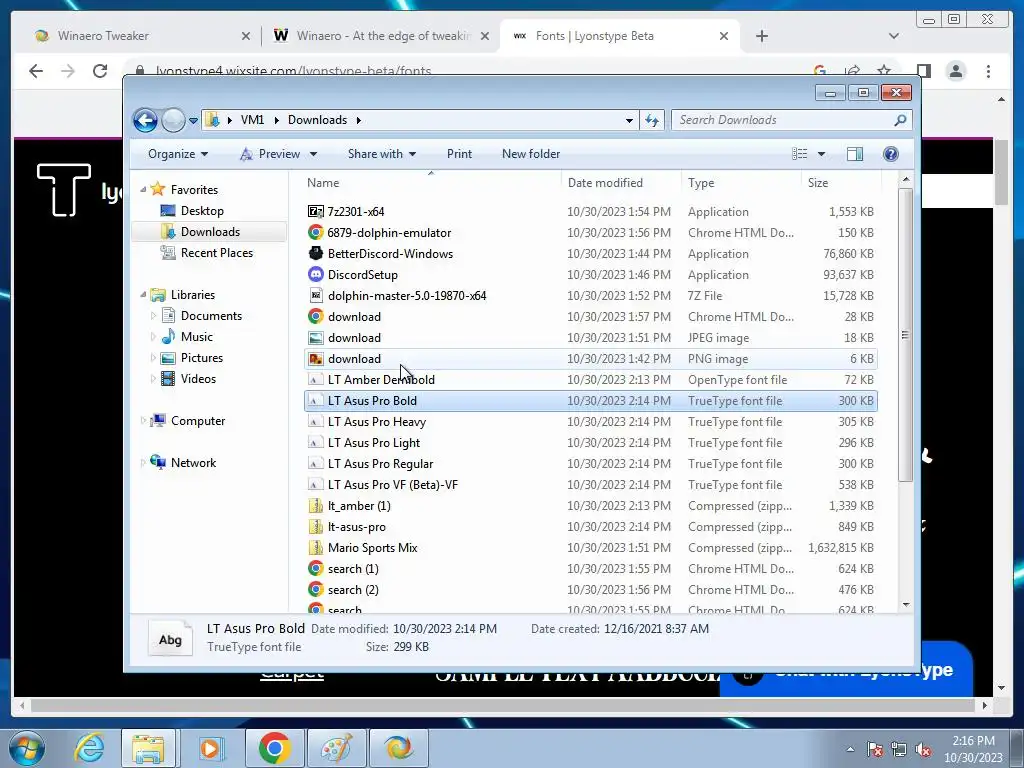This screenshot has width=1024, height=768.
Task: Open the address bar history dropdown arrow
Action: tap(629, 120)
